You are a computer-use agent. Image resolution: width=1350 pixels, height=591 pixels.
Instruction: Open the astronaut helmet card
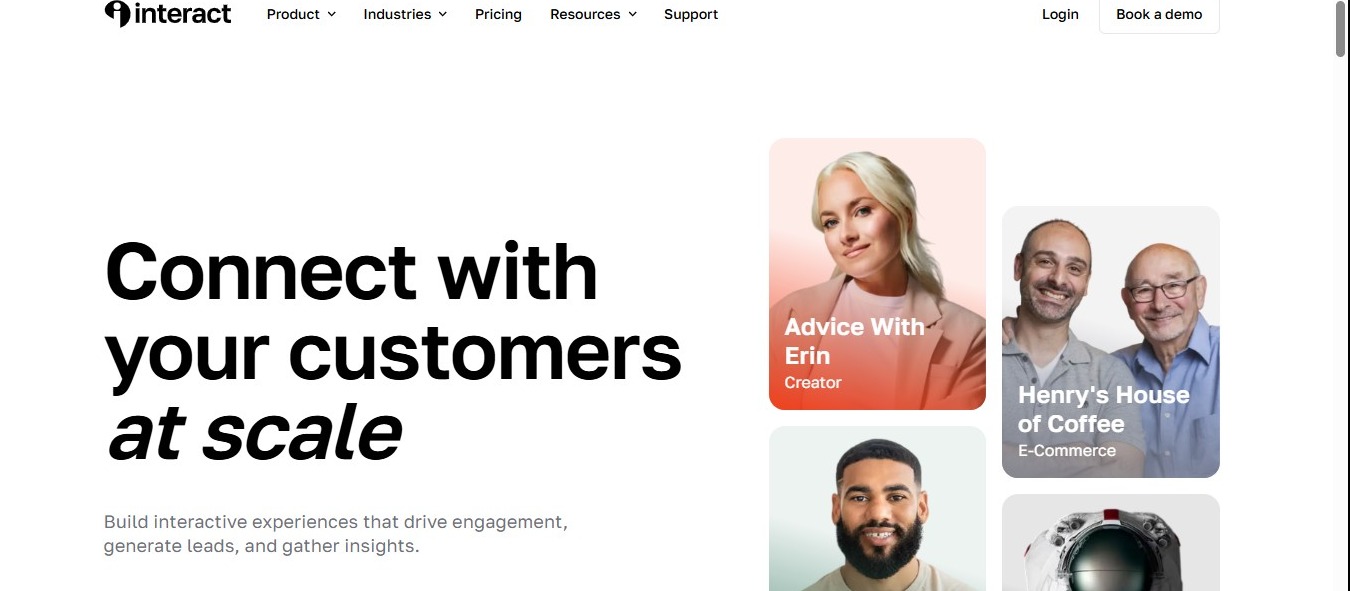[x=1110, y=542]
